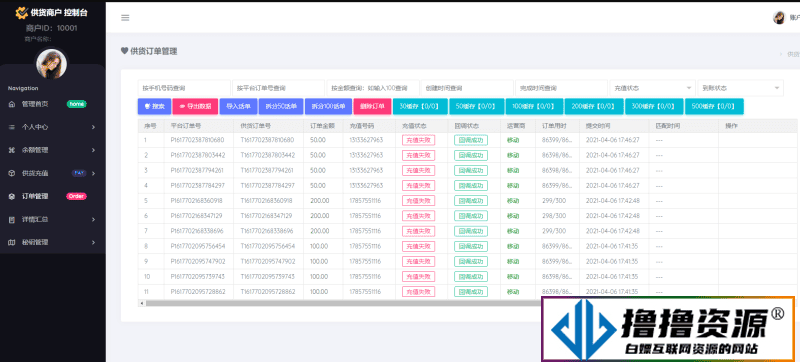Click the PAY badge
Screen dimensions: 800x362
coord(79,173)
